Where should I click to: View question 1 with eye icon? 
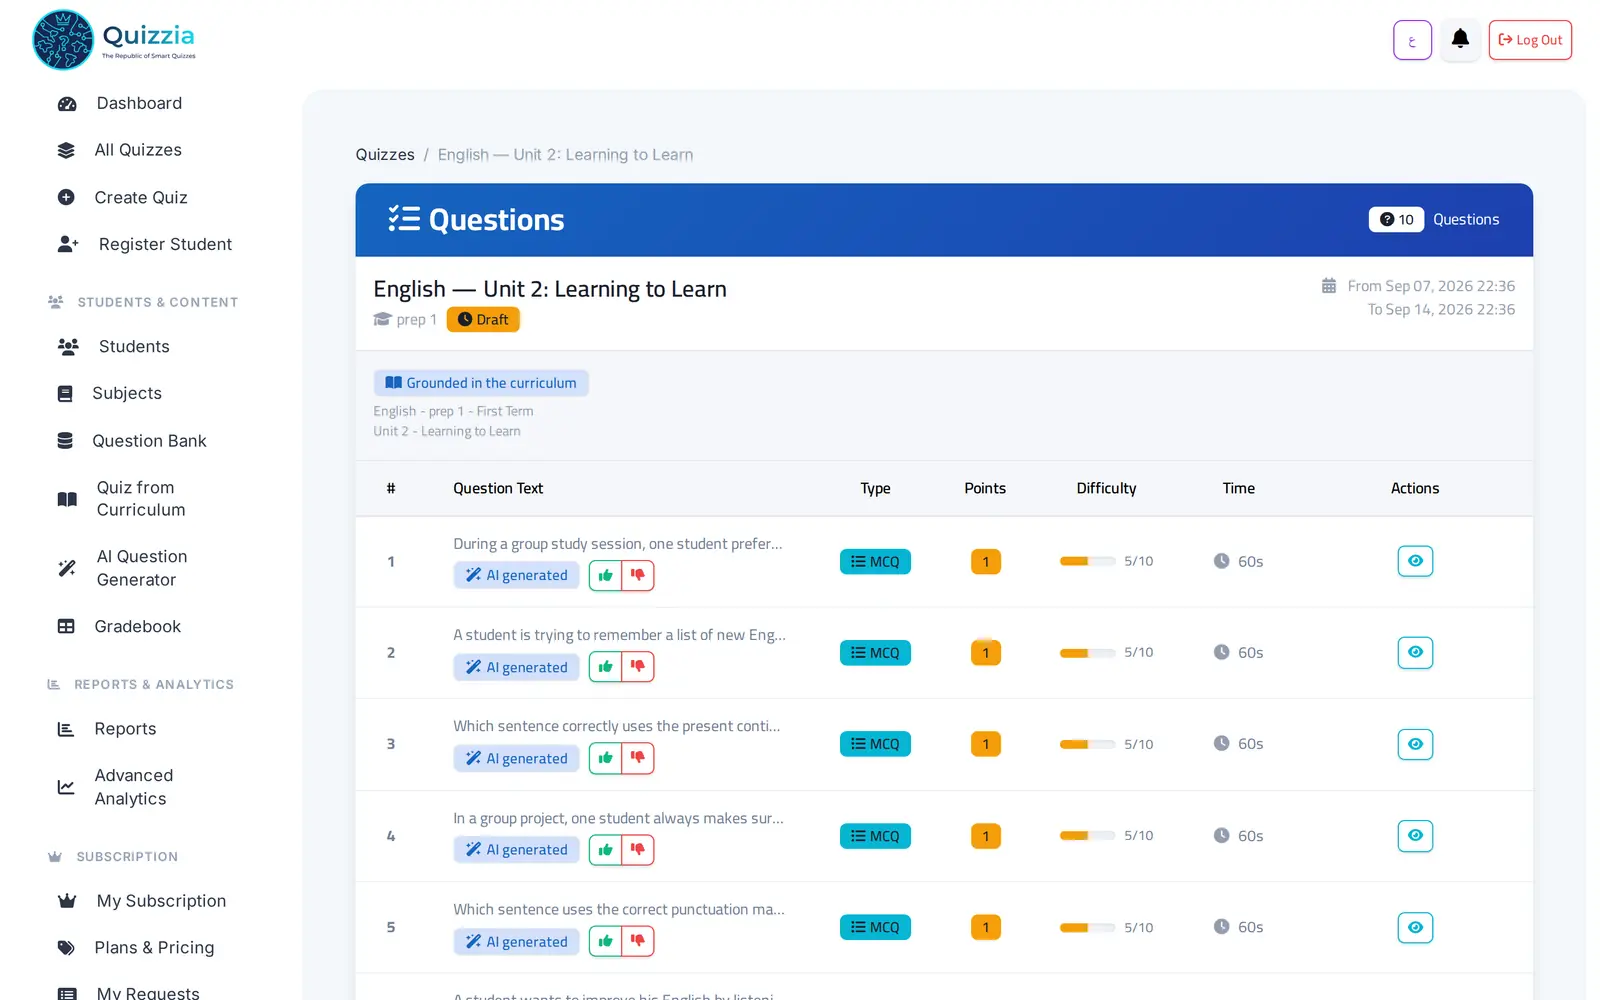(1415, 561)
